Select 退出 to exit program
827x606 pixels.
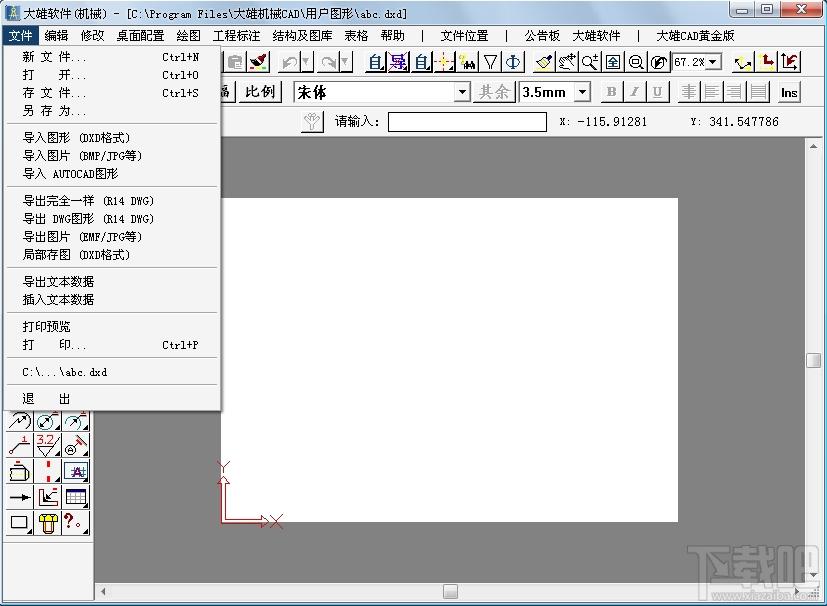[112, 399]
